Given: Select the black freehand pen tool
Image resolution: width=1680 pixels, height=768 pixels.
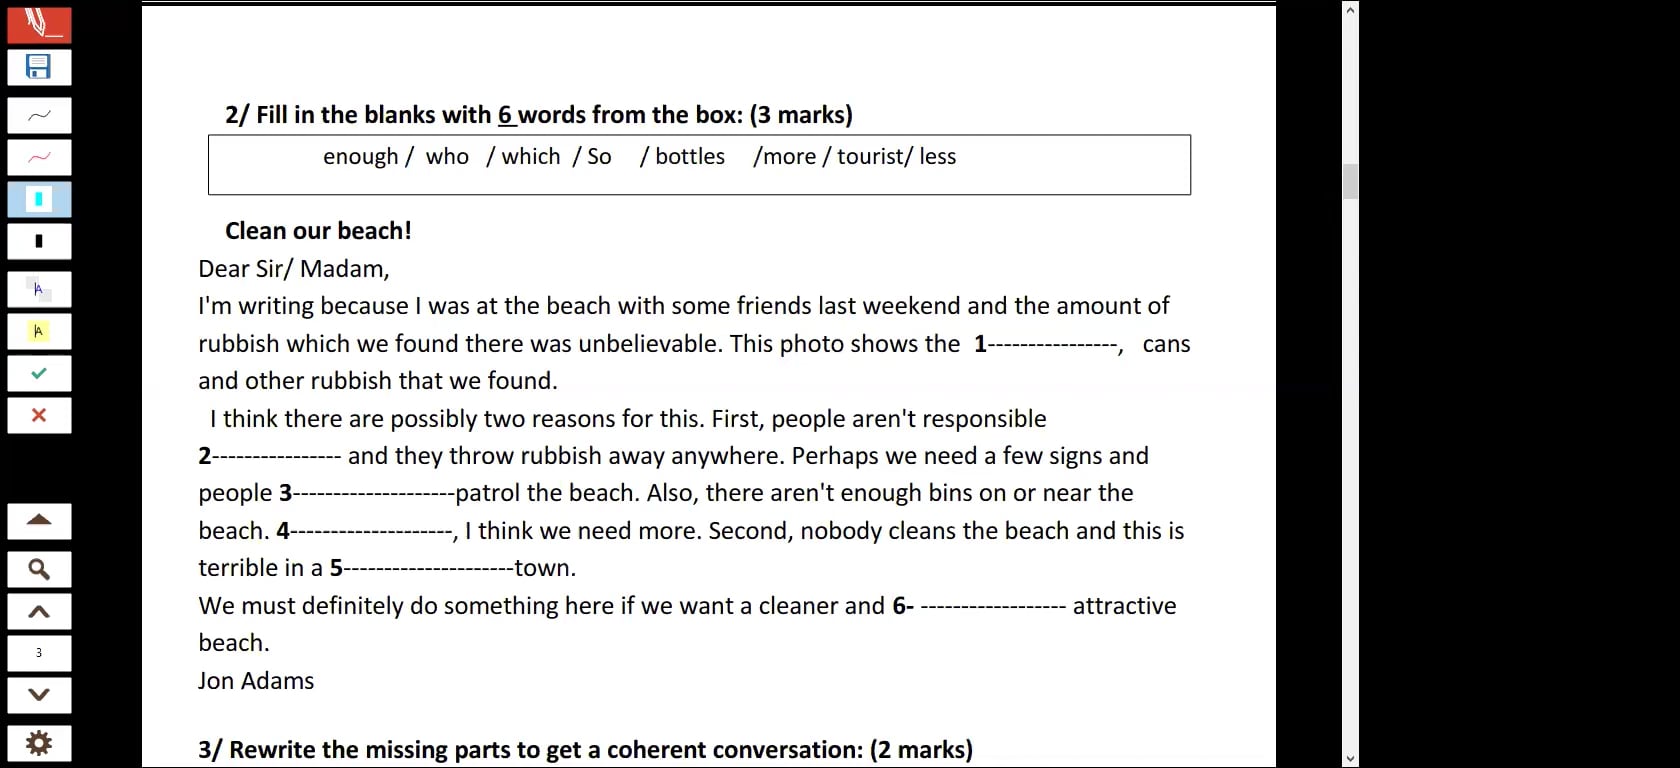Looking at the screenshot, I should 39,116.
